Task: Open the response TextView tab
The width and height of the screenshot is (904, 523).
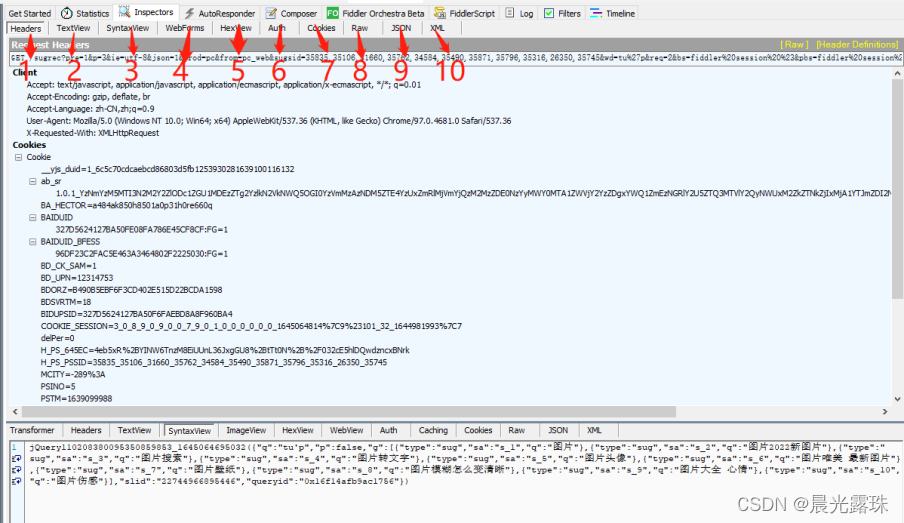Action: click(134, 430)
